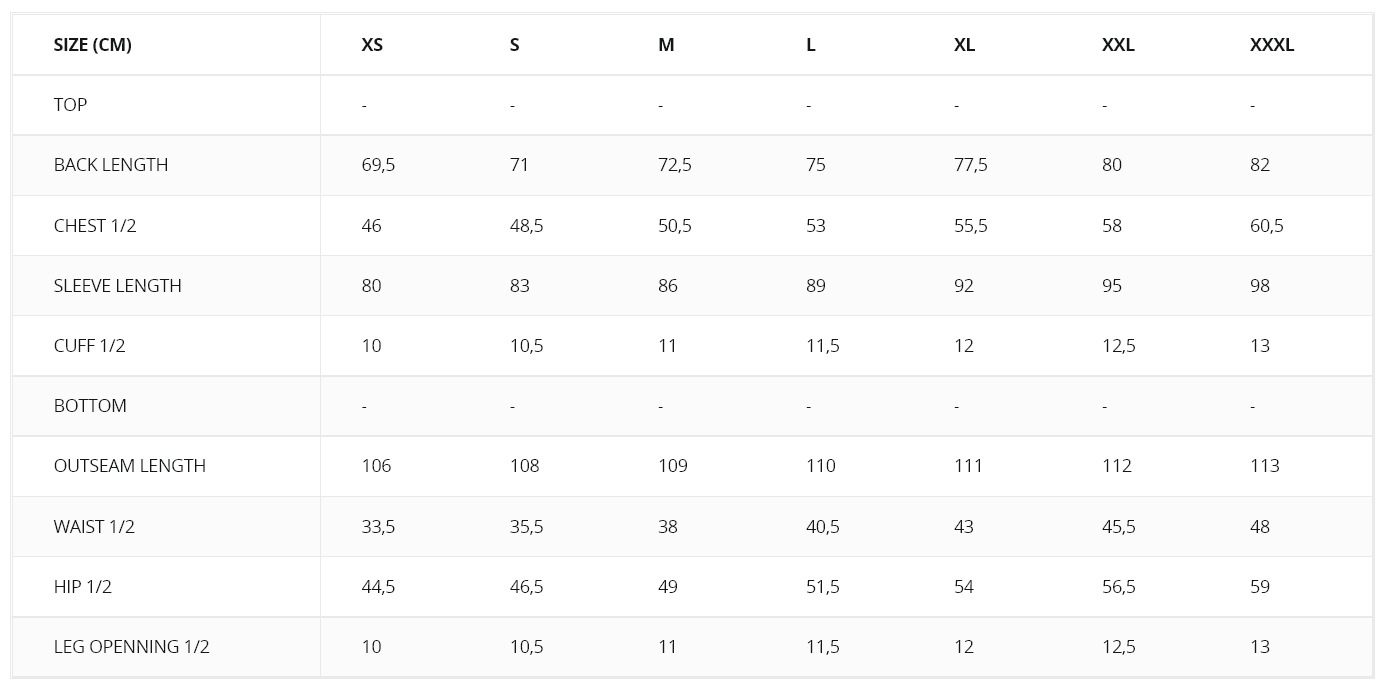Select the 69,5 back length value
The height and width of the screenshot is (684, 1380).
pos(378,165)
